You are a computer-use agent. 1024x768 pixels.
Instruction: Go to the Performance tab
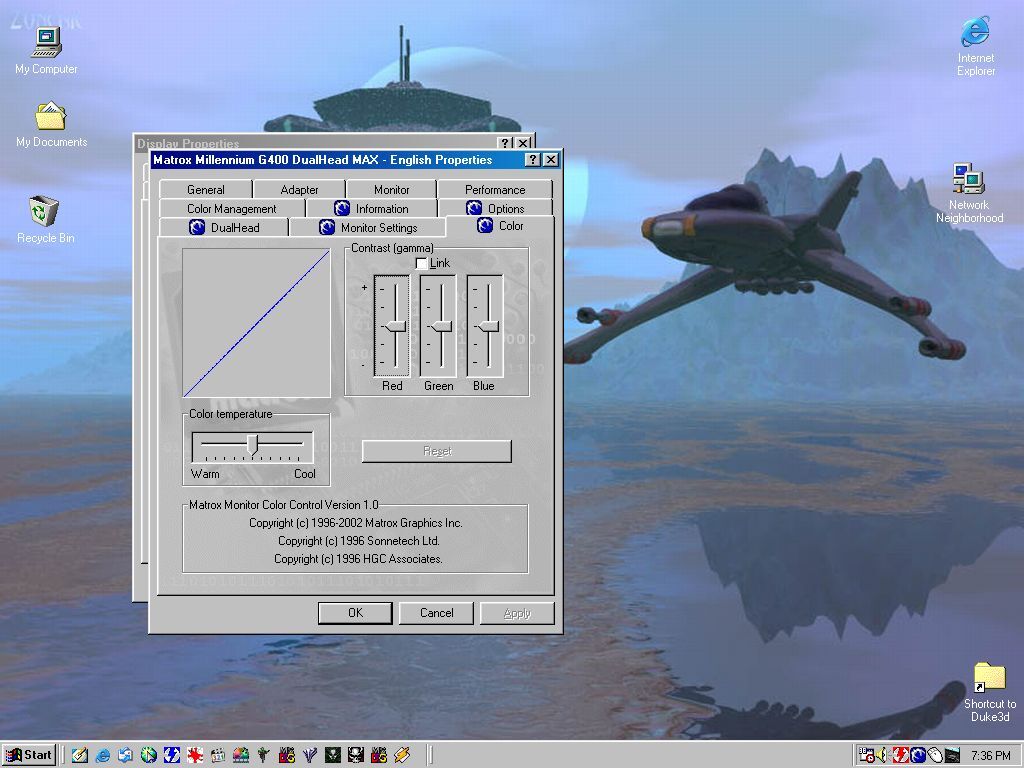[x=494, y=190]
